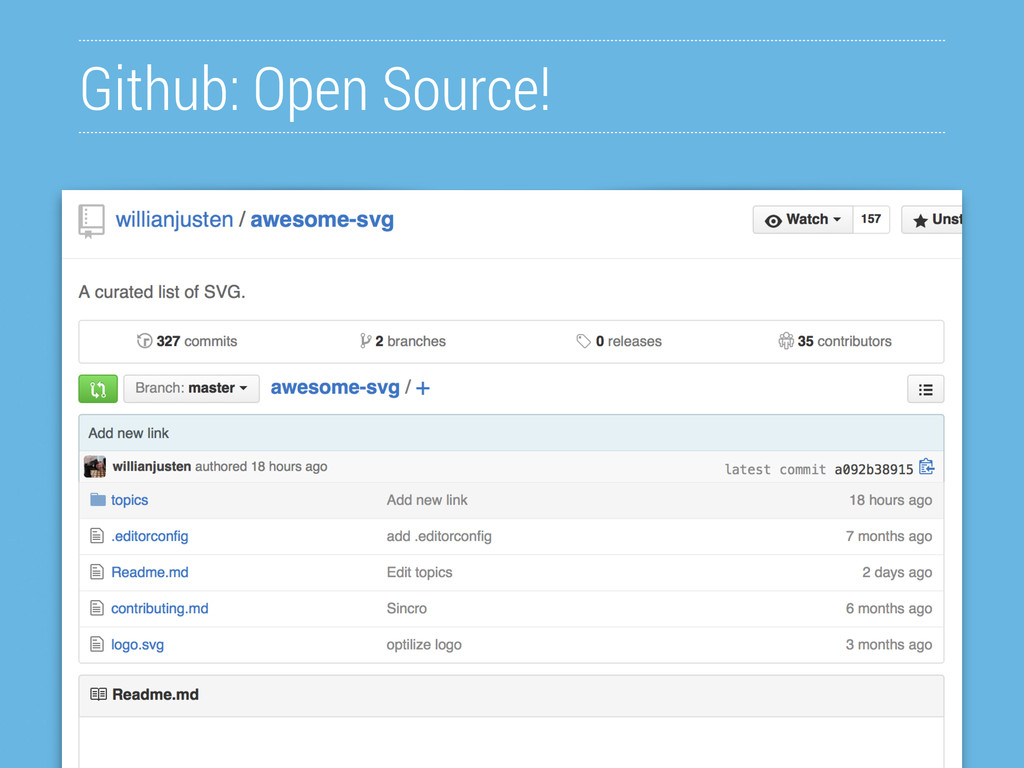
Task: Open the Branch: master dropdown
Action: click(x=191, y=388)
